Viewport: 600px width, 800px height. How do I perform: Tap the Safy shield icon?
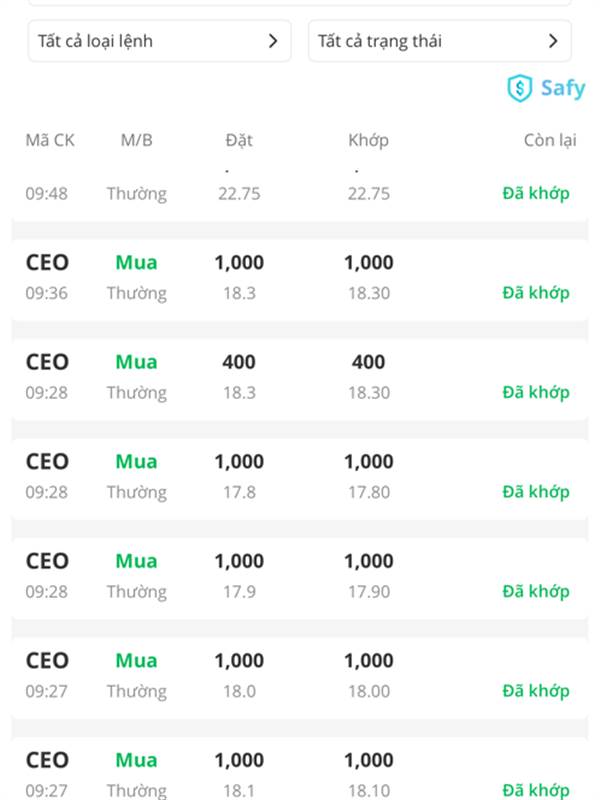520,88
